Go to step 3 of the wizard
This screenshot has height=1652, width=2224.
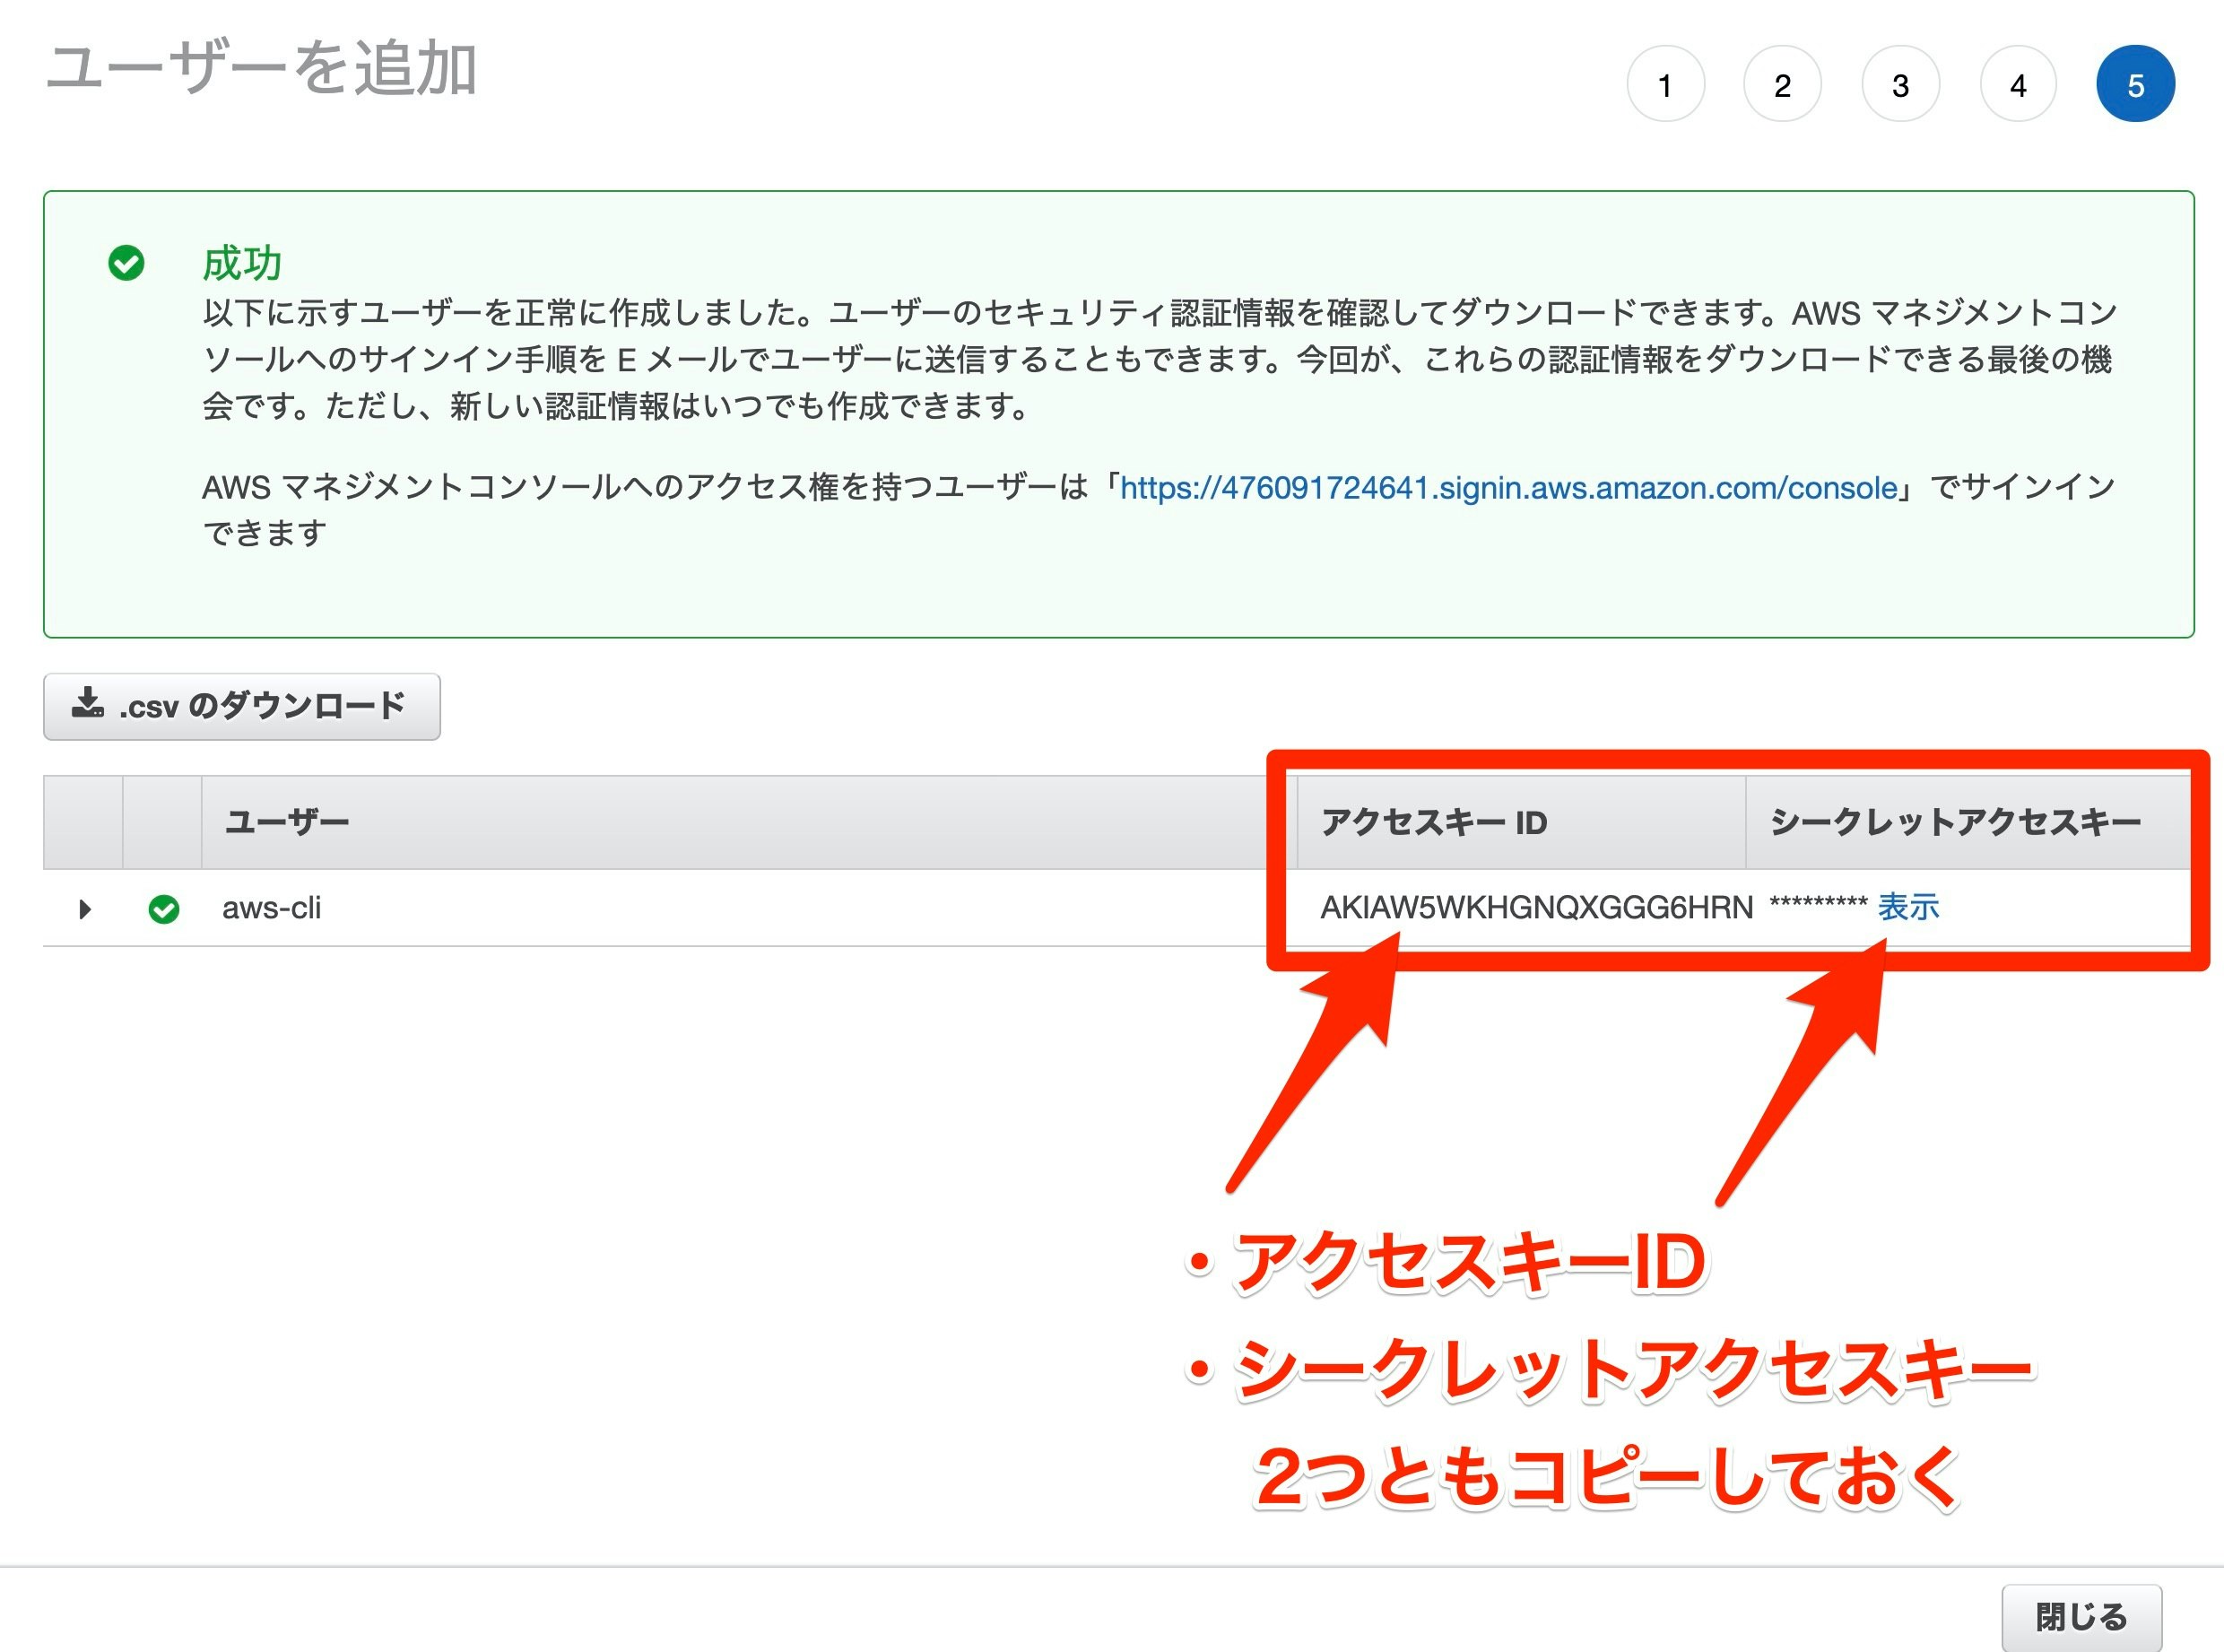coord(1900,85)
